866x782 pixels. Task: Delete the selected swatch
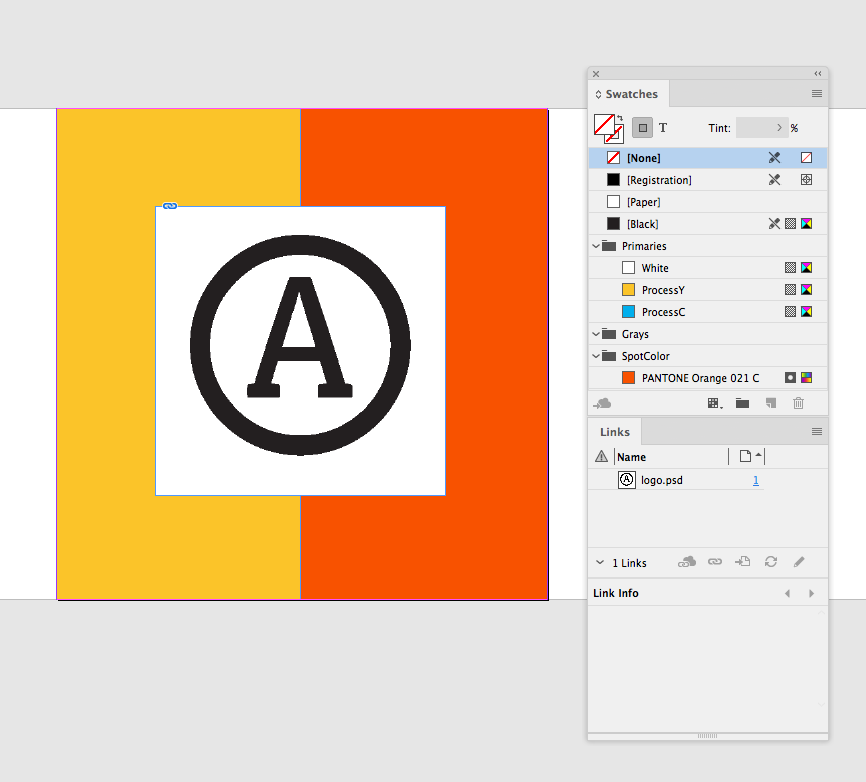(x=798, y=403)
